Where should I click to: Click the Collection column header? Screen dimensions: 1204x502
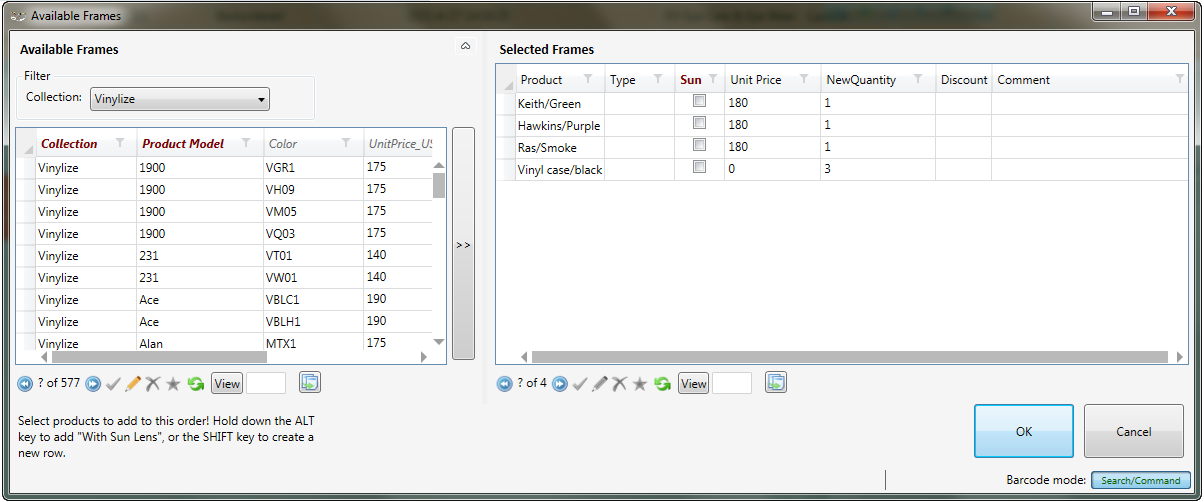(x=69, y=144)
